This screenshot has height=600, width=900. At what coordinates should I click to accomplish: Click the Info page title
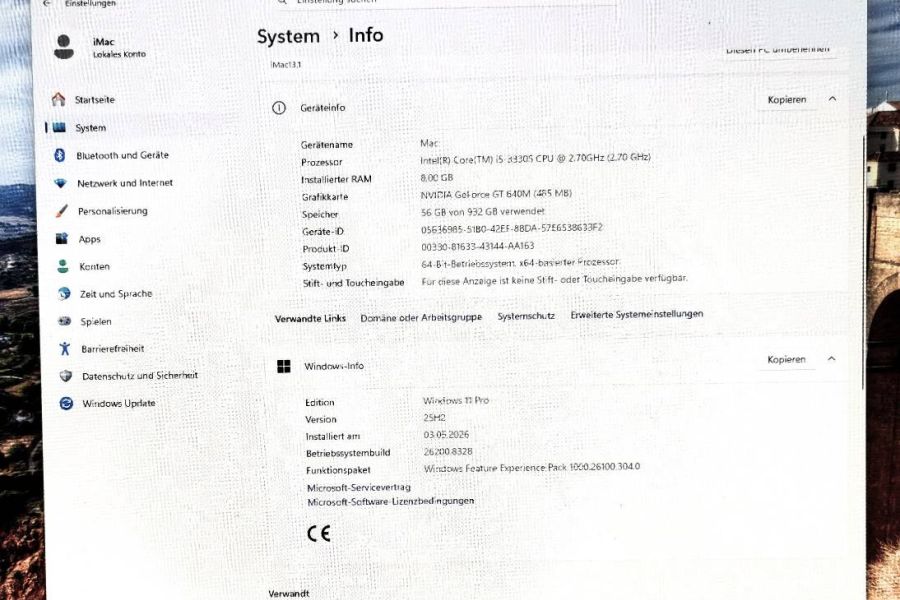366,35
